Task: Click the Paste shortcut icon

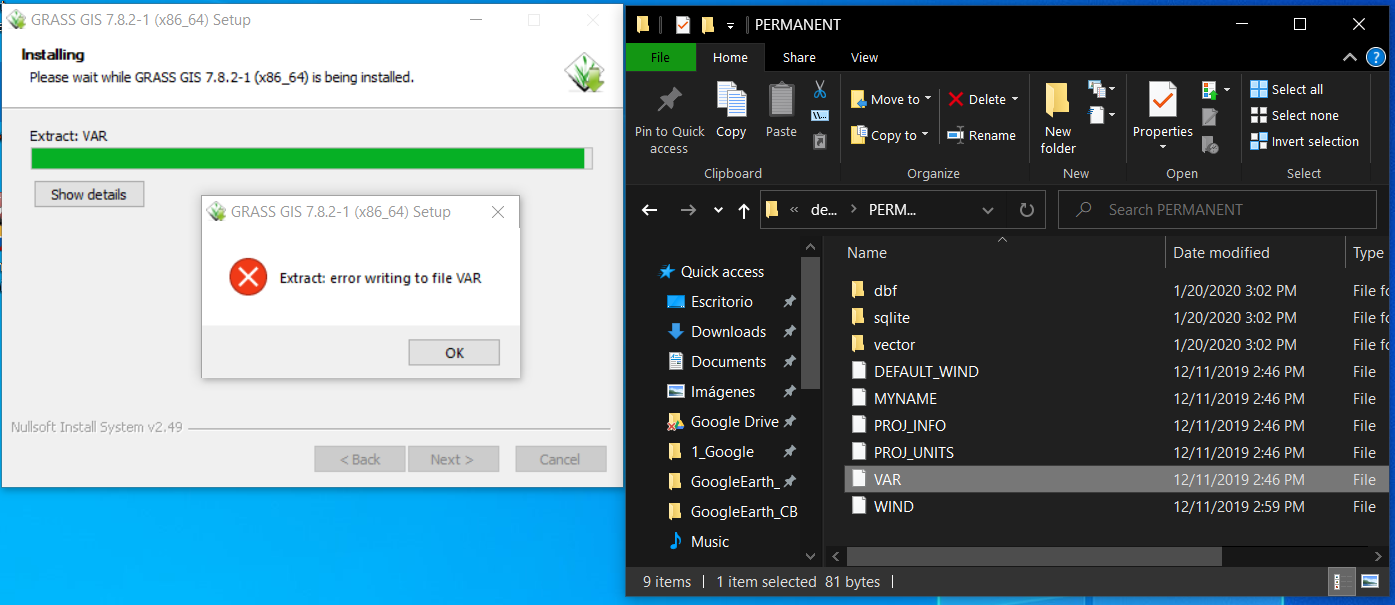Action: pos(820,141)
